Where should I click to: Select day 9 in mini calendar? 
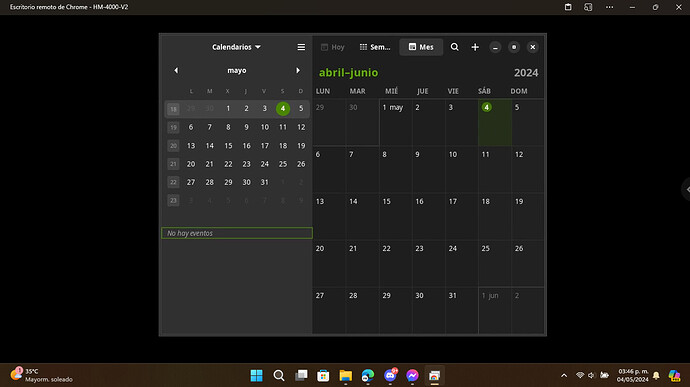246,127
